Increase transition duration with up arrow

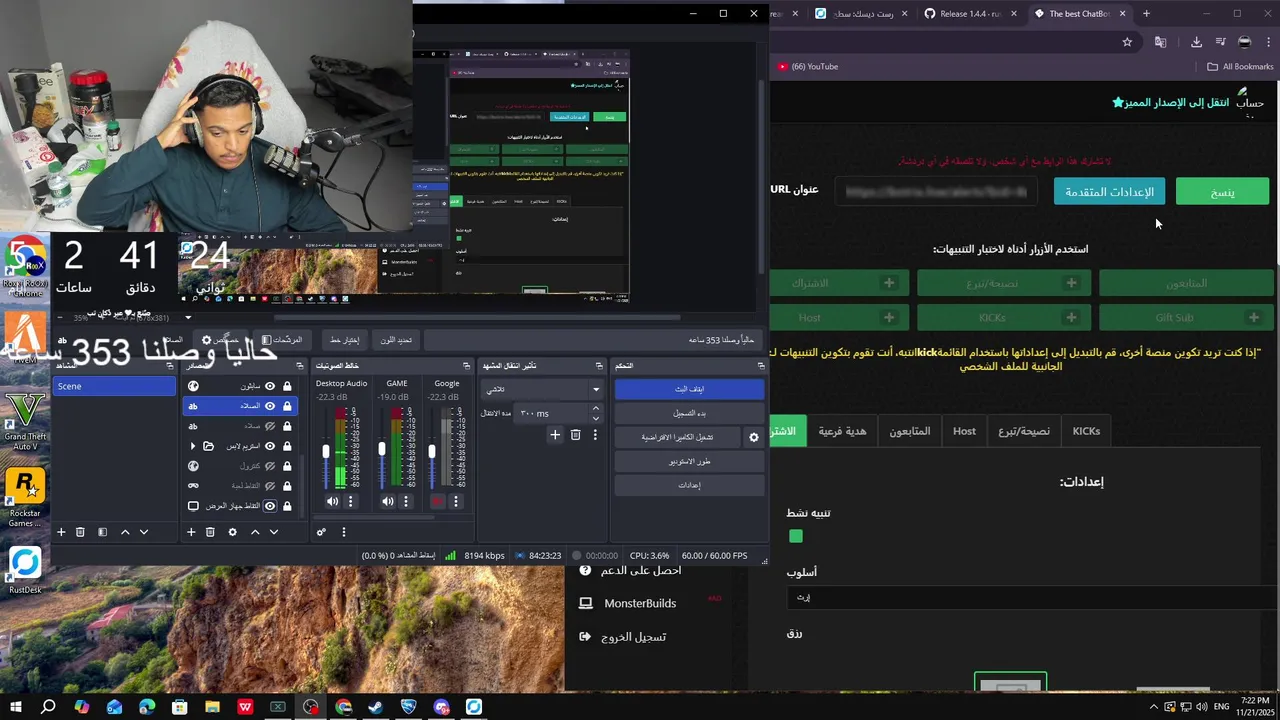pyautogui.click(x=596, y=408)
